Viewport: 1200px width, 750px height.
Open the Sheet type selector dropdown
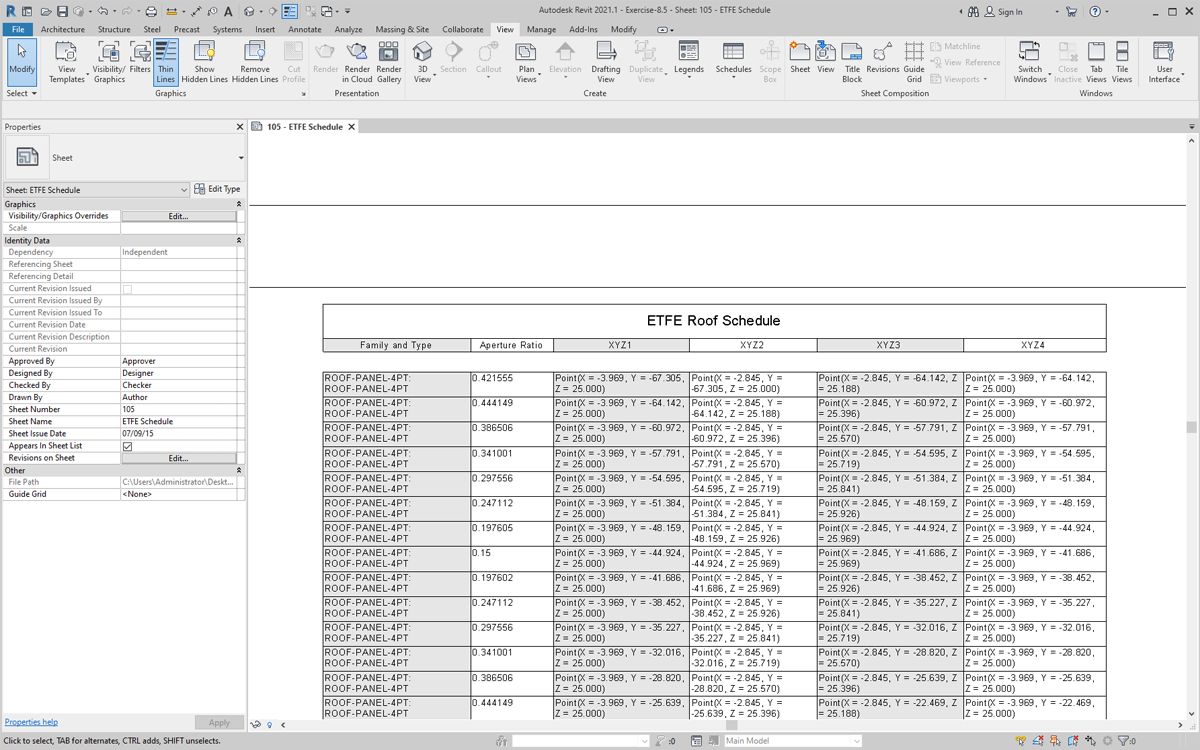click(241, 158)
